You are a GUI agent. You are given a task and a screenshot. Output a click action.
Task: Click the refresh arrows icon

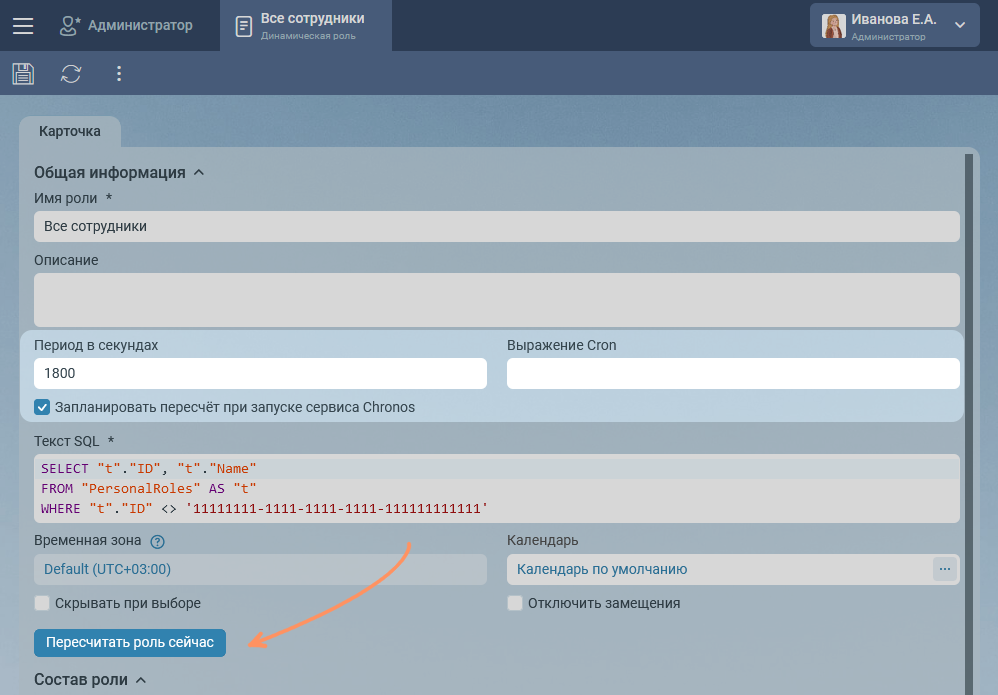pyautogui.click(x=71, y=74)
